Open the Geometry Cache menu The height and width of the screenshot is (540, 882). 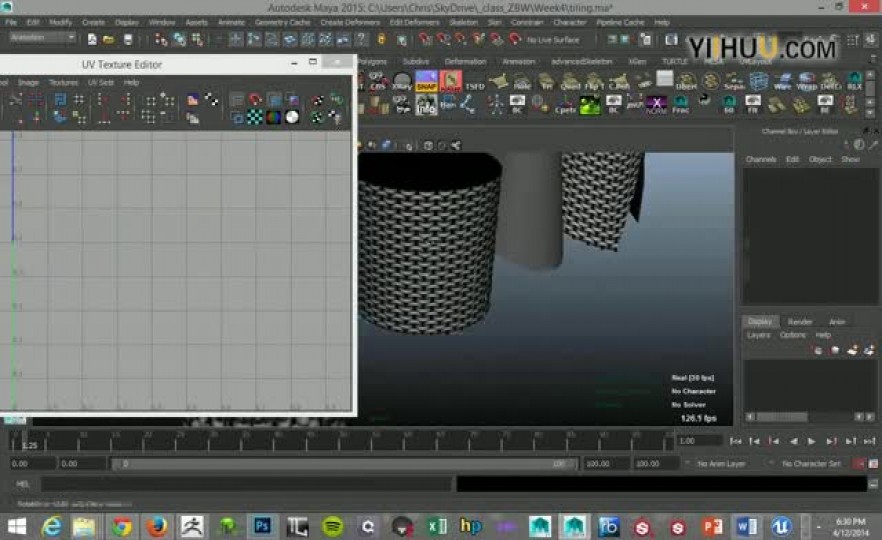pyautogui.click(x=282, y=22)
